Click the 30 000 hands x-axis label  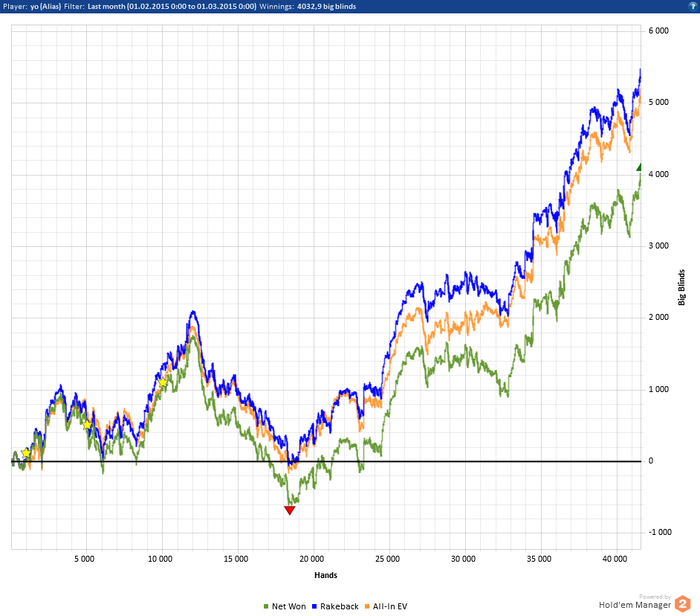pos(463,559)
